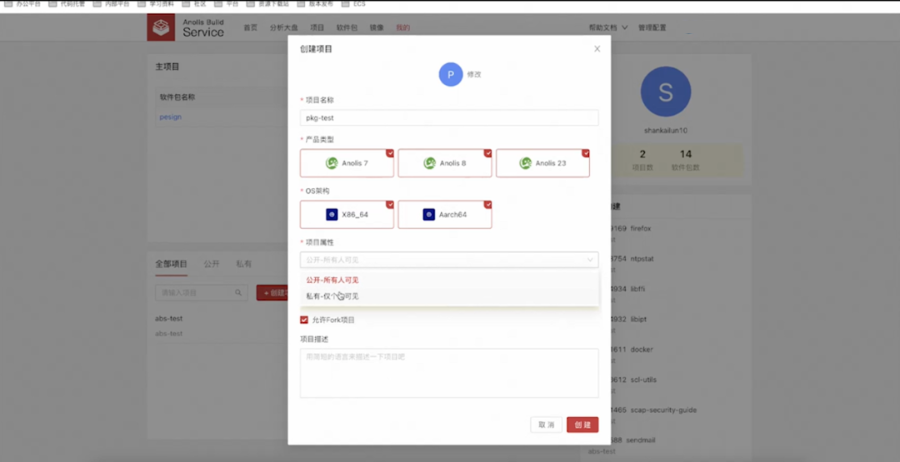This screenshot has width=900, height=462.
Task: Open 管理配置 in header
Action: coord(652,28)
